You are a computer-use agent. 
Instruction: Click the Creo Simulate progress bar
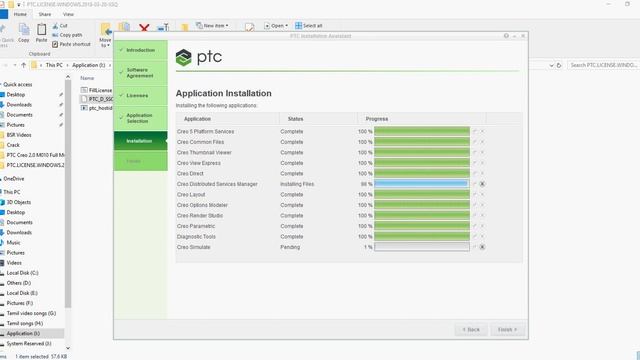pos(422,247)
